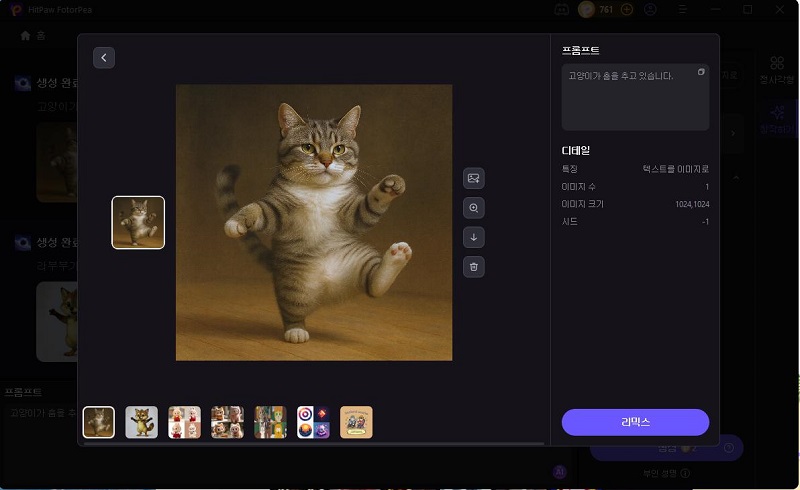Go back with the left arrow button
The width and height of the screenshot is (800, 490).
coord(104,58)
